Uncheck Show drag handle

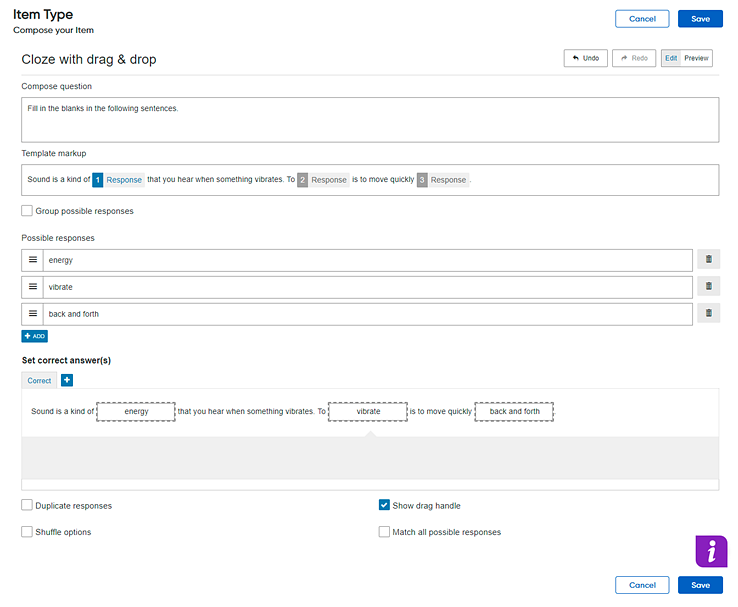coord(385,505)
